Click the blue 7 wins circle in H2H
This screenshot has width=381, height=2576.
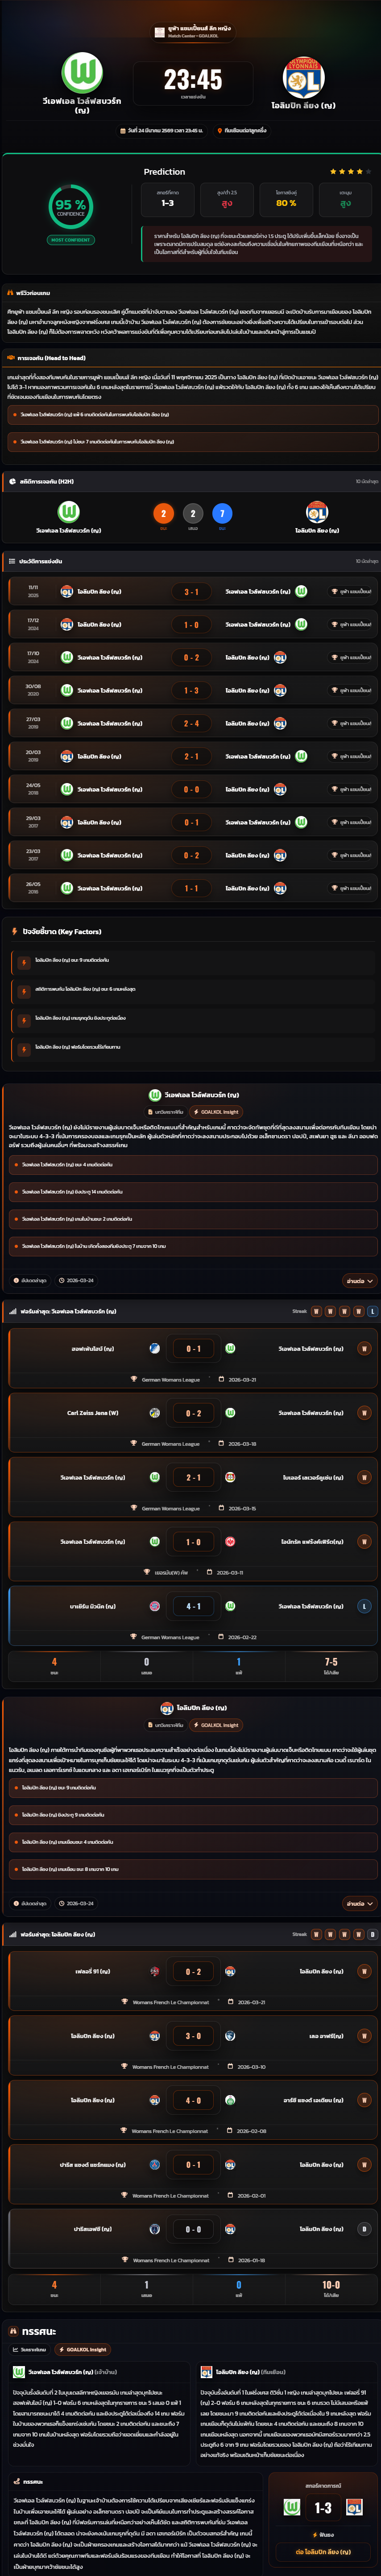point(222,513)
